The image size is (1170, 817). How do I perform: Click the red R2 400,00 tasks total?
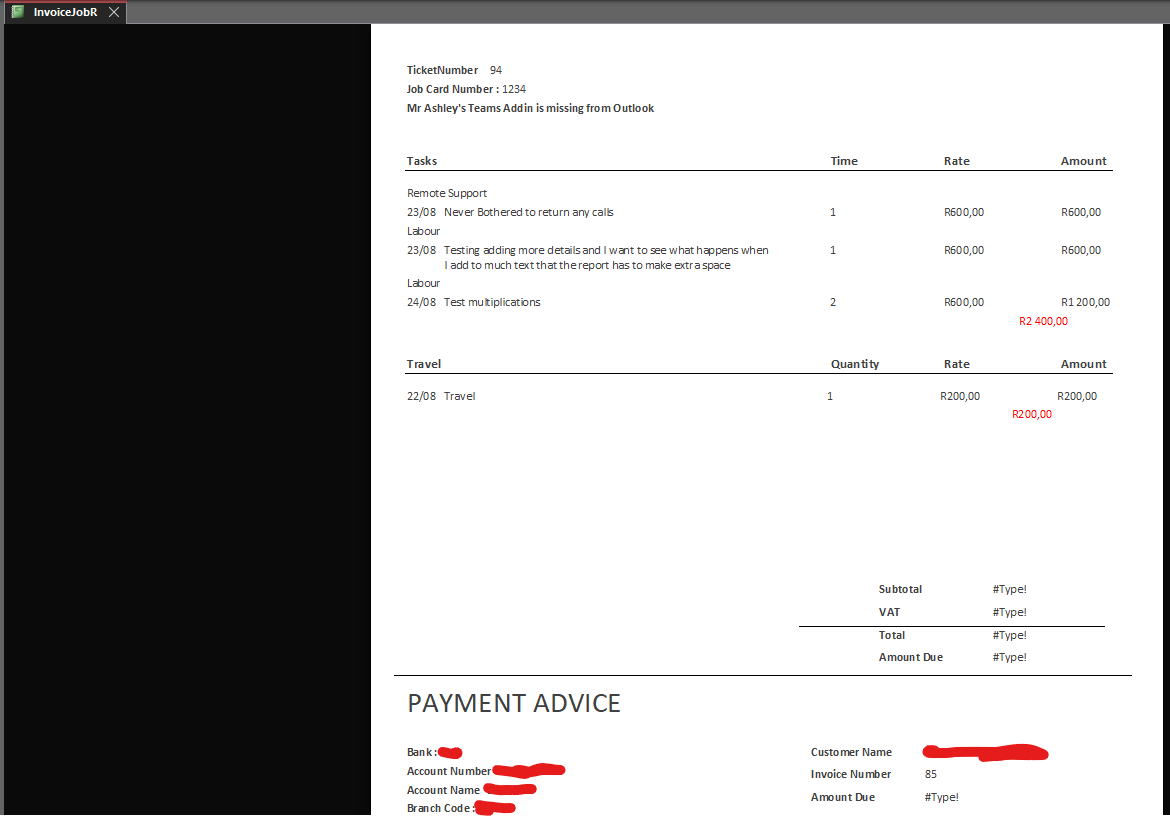(x=1043, y=322)
